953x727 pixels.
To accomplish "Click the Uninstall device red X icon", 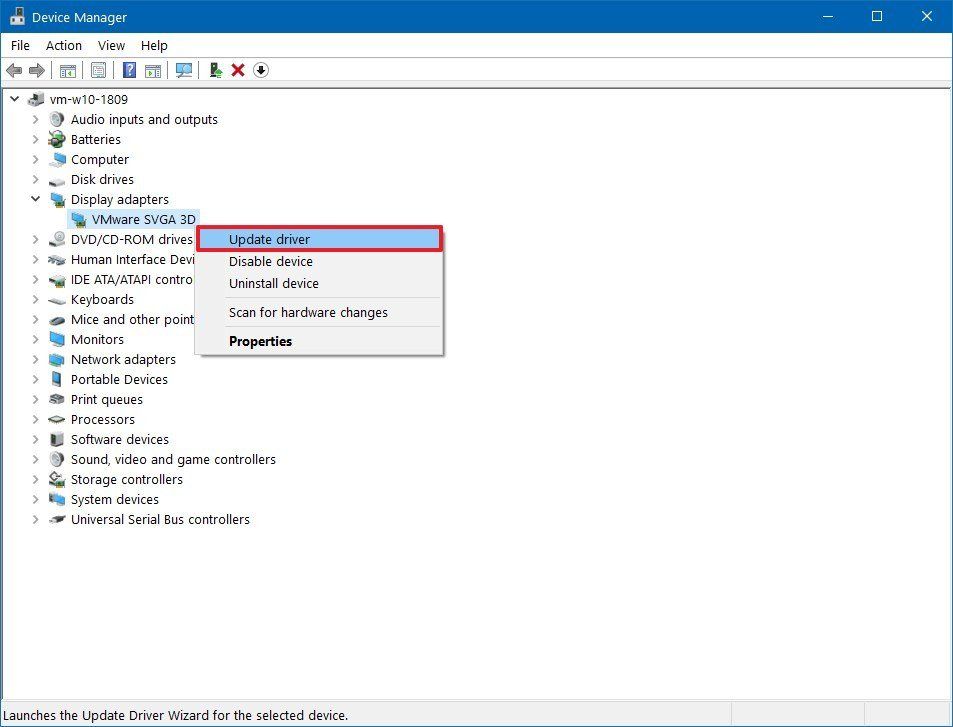I will (237, 70).
